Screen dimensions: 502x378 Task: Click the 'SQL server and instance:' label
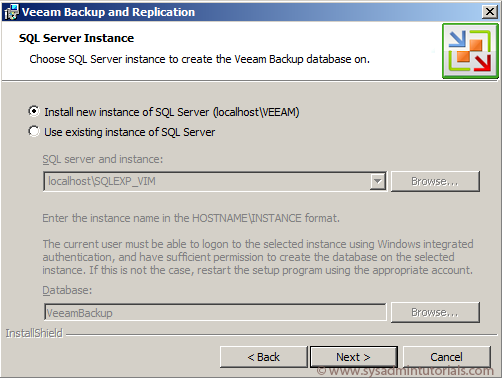[103, 159]
